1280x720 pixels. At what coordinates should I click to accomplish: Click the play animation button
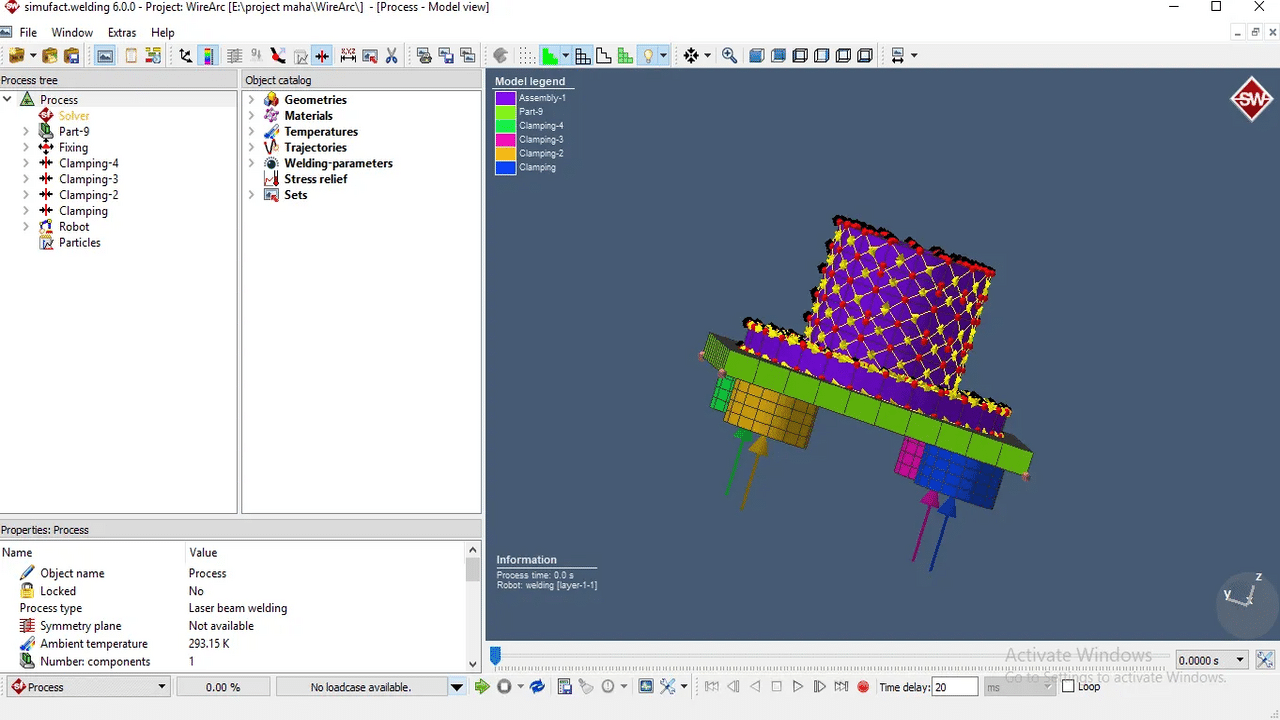798,687
